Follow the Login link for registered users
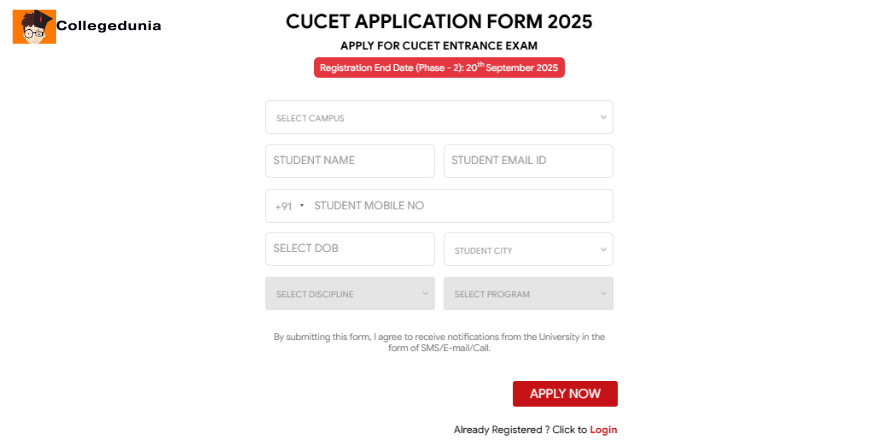Image resolution: width=880 pixels, height=440 pixels. pos(604,430)
